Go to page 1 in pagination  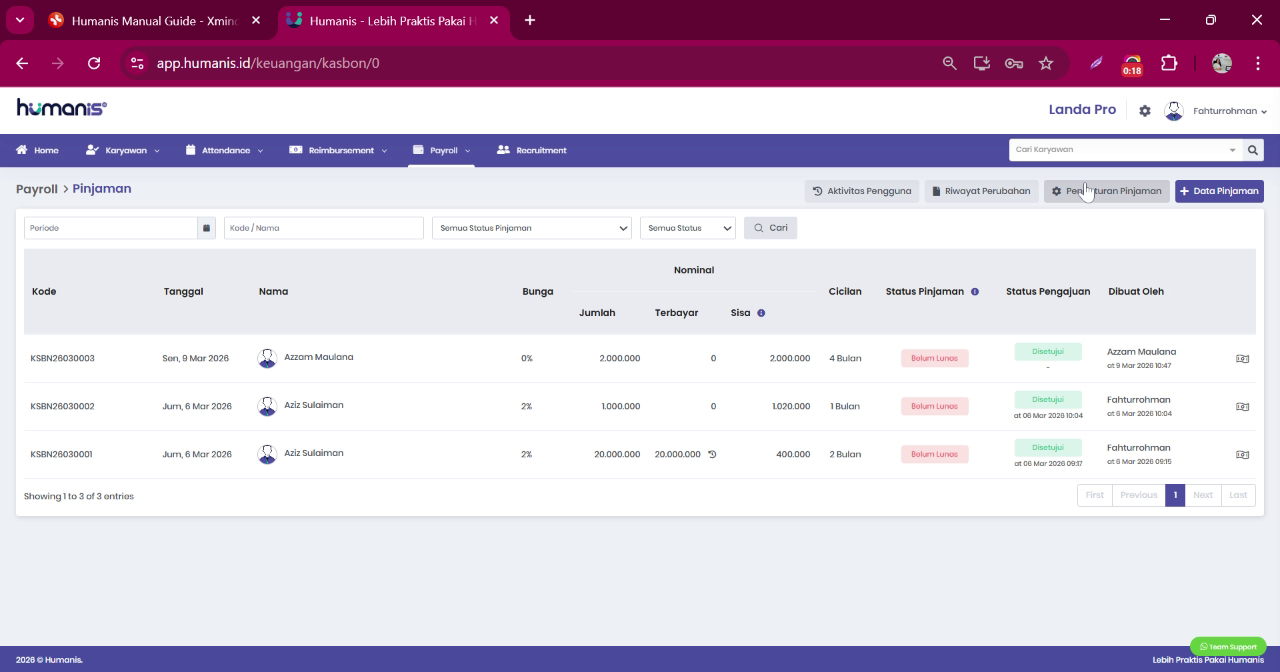point(1175,495)
